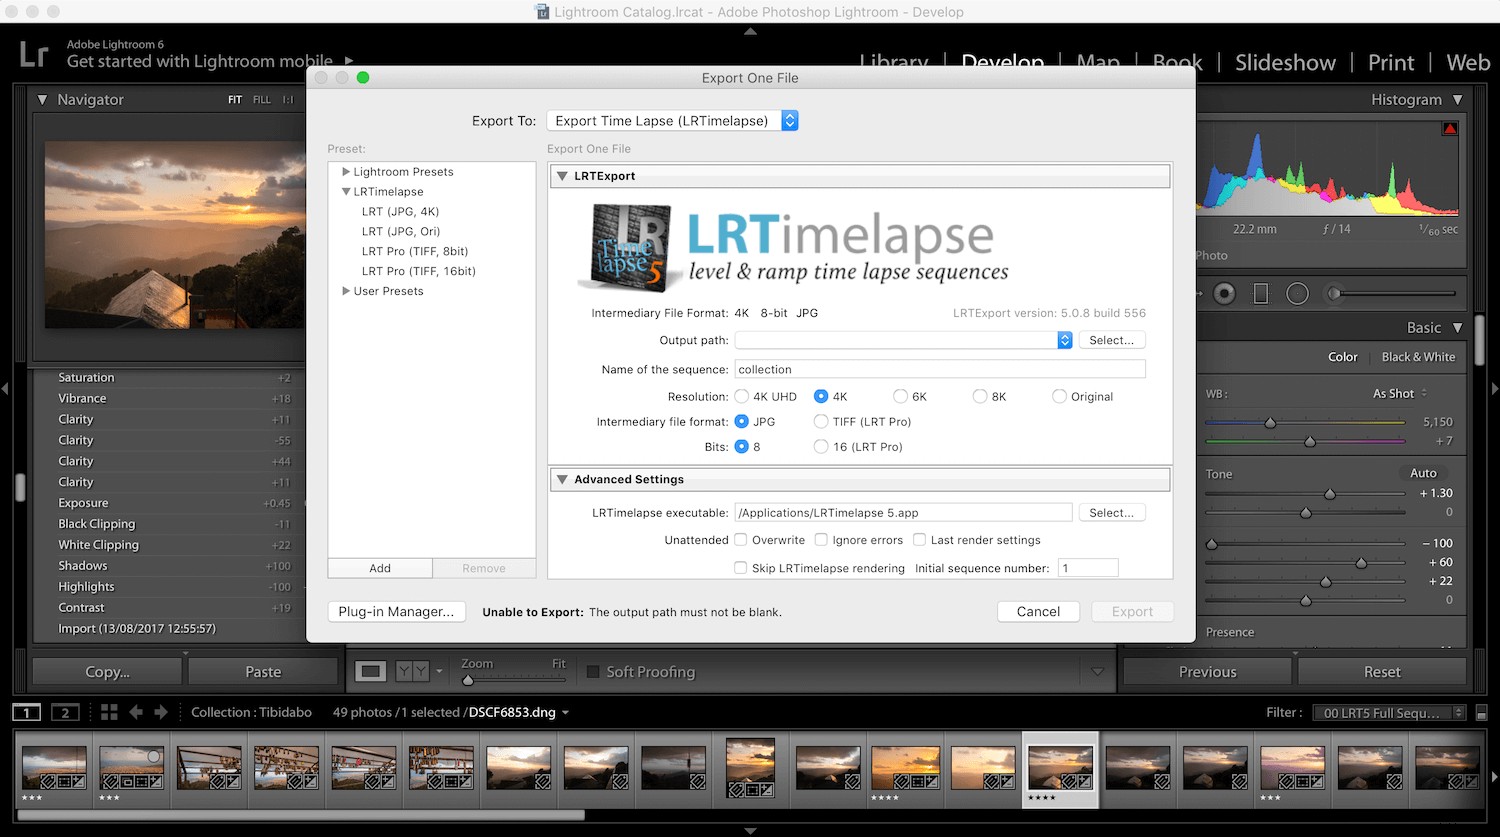Select the Adjustment Brush tool

(1333, 293)
